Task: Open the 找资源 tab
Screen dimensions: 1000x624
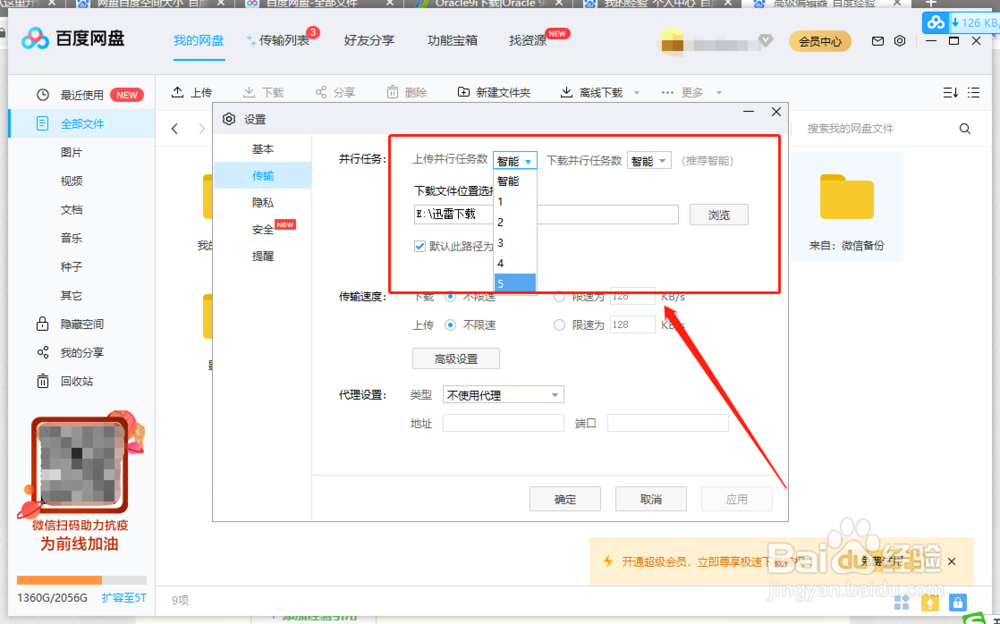Action: 527,41
